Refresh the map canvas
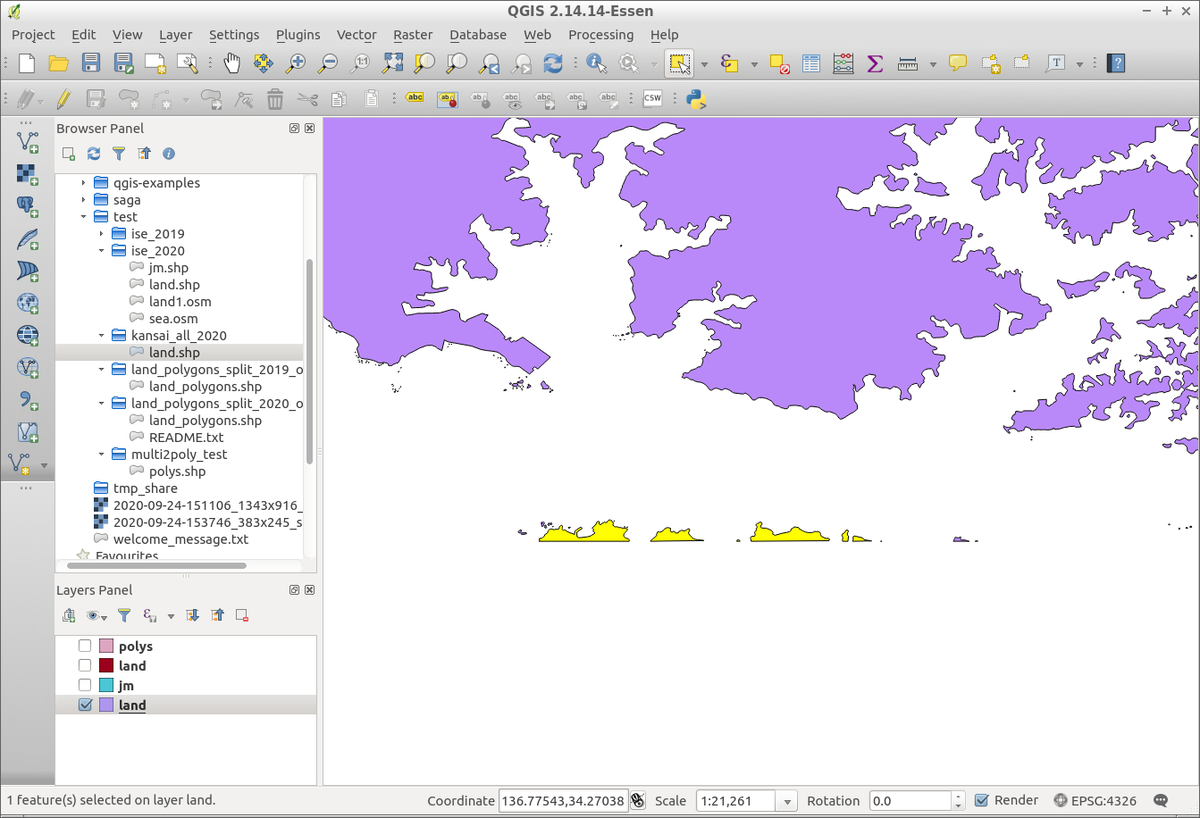The image size is (1200, 818). coord(553,63)
